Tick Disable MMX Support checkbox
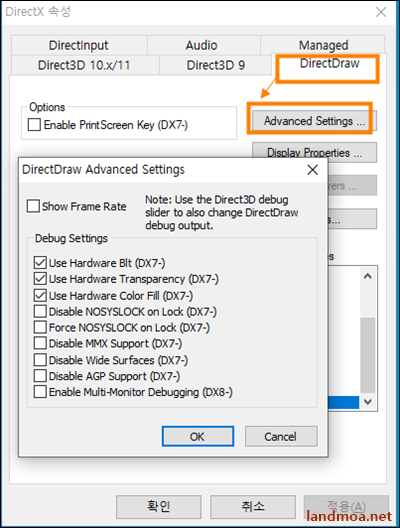Viewport: 400px width, 528px height. click(x=40, y=343)
